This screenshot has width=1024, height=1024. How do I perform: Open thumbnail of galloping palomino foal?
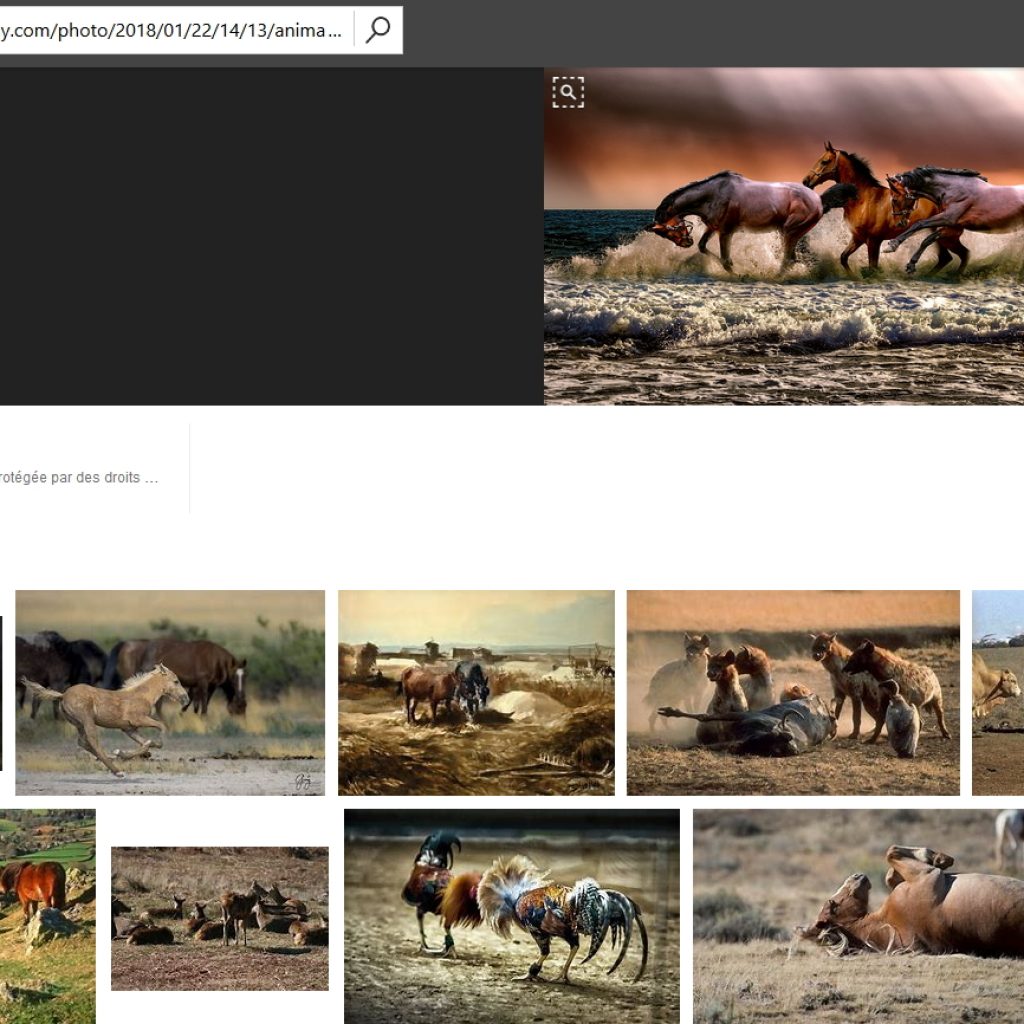click(x=170, y=692)
